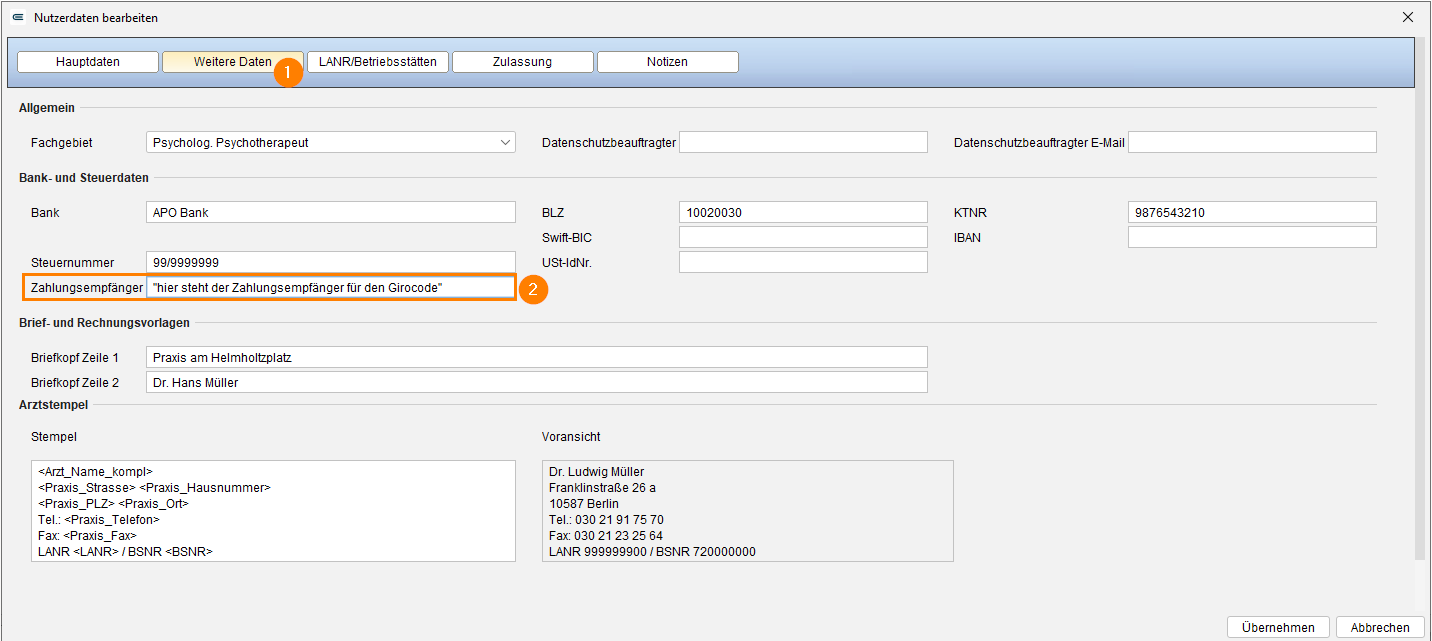Switch to the Weitere Daten tab
1432x641 pixels.
coord(233,62)
